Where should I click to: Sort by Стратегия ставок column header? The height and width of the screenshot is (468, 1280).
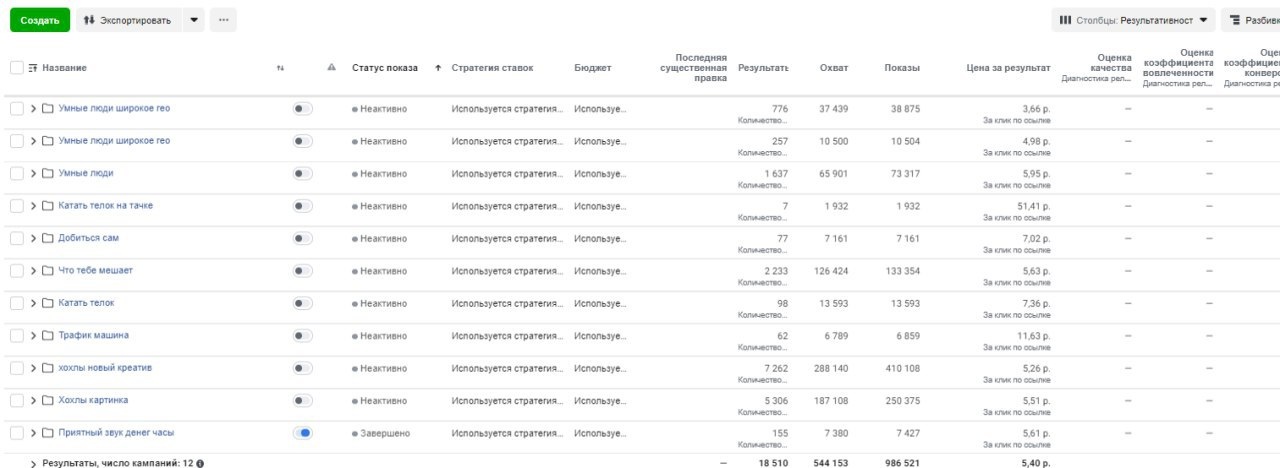(492, 68)
